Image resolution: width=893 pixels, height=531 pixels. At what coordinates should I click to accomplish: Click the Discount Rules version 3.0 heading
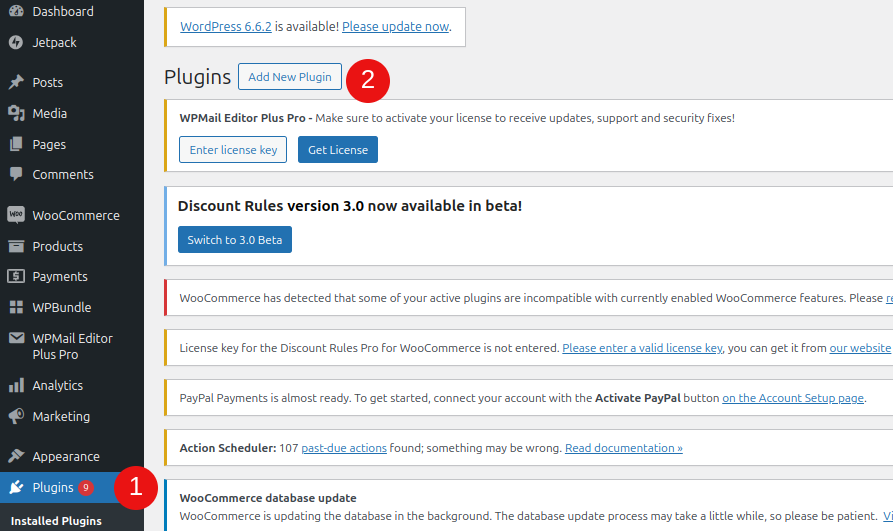coord(350,206)
